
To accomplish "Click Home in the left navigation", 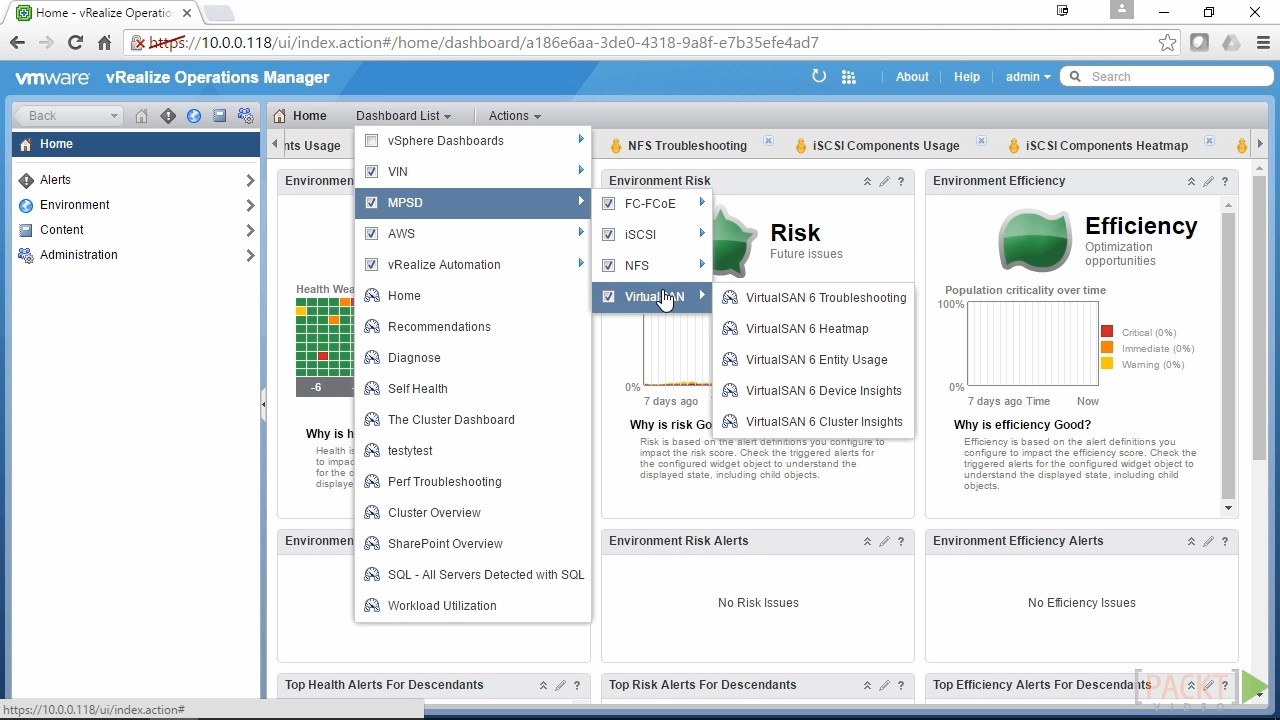I will click(136, 144).
